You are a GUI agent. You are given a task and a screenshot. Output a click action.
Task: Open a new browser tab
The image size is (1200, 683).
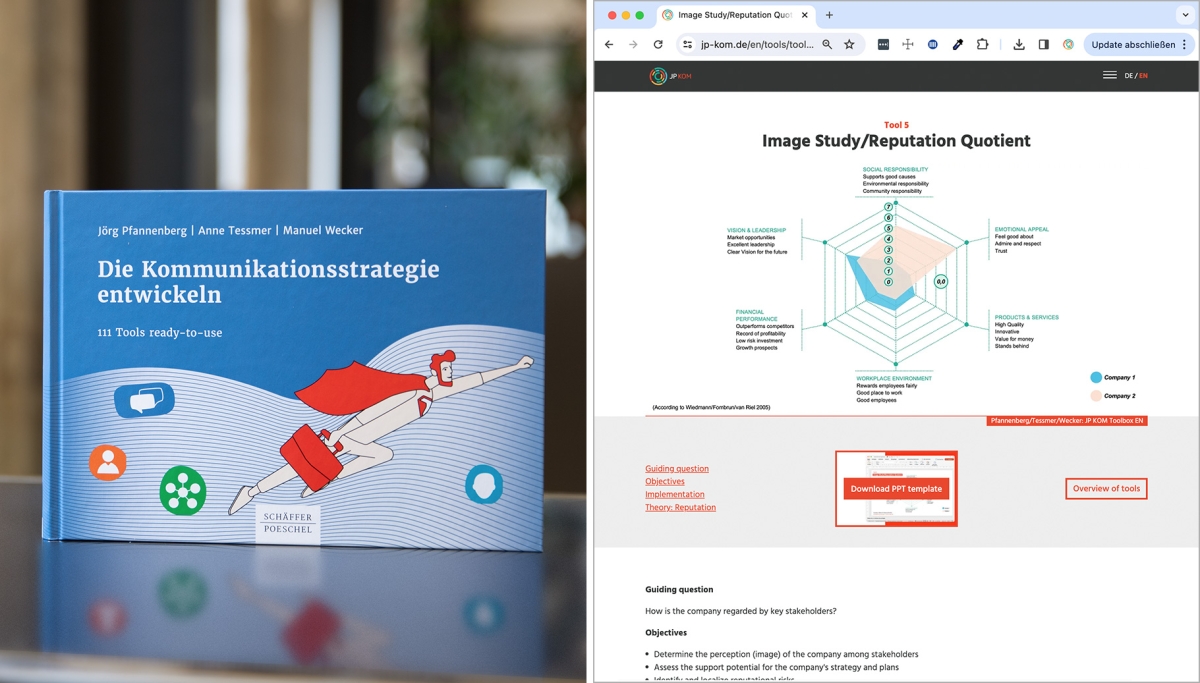(829, 15)
